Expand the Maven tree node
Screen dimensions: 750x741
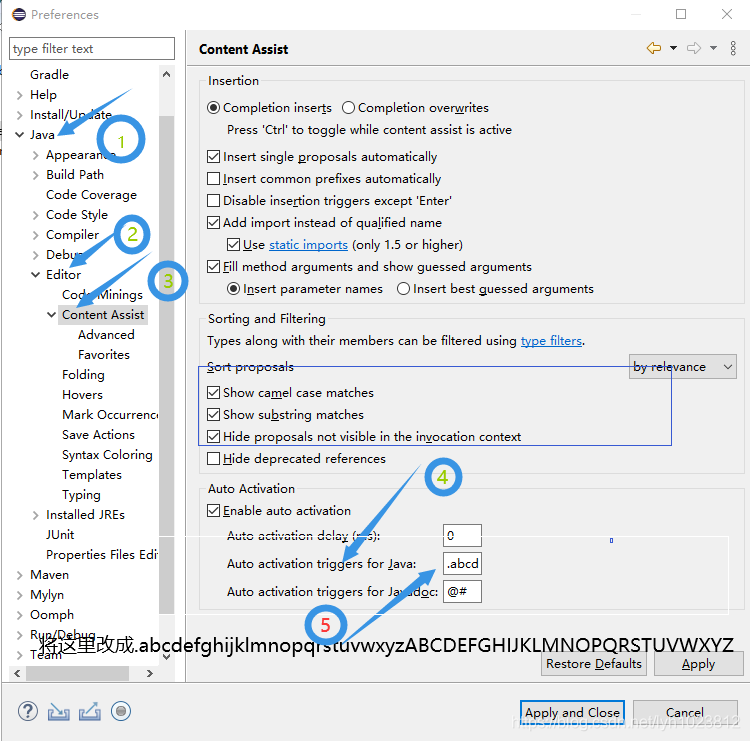pyautogui.click(x=20, y=575)
